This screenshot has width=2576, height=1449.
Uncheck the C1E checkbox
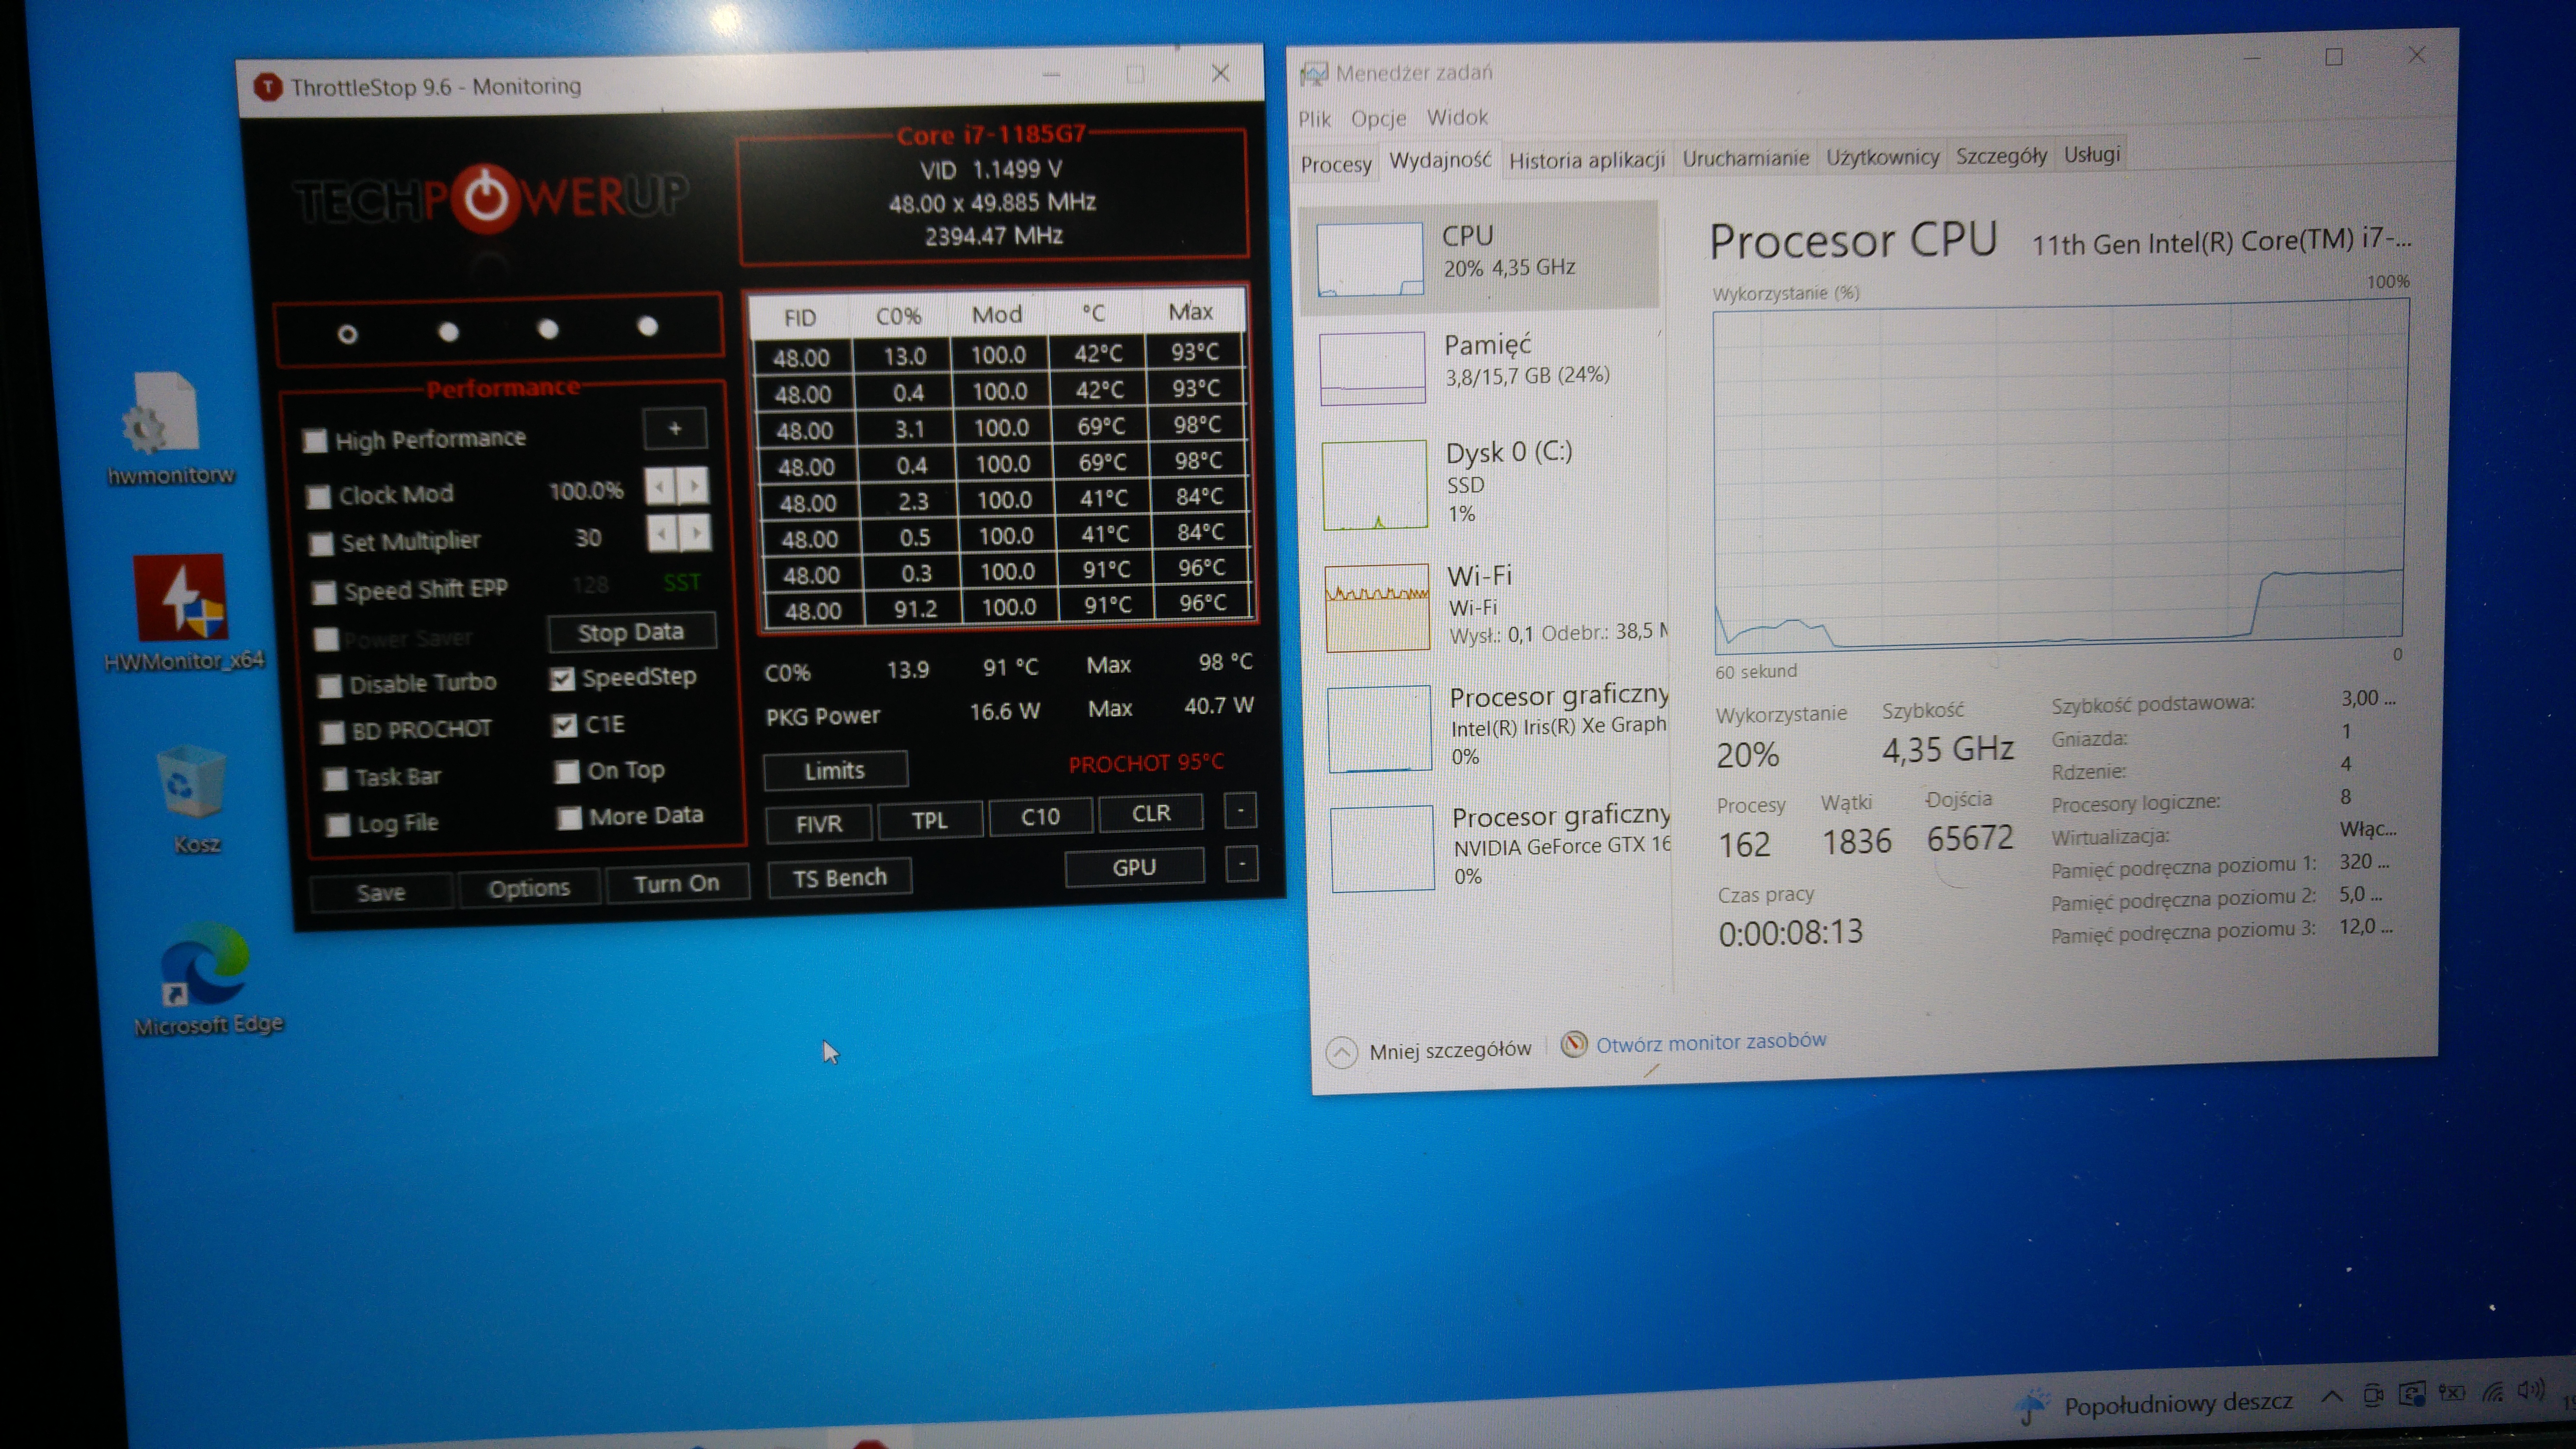565,725
